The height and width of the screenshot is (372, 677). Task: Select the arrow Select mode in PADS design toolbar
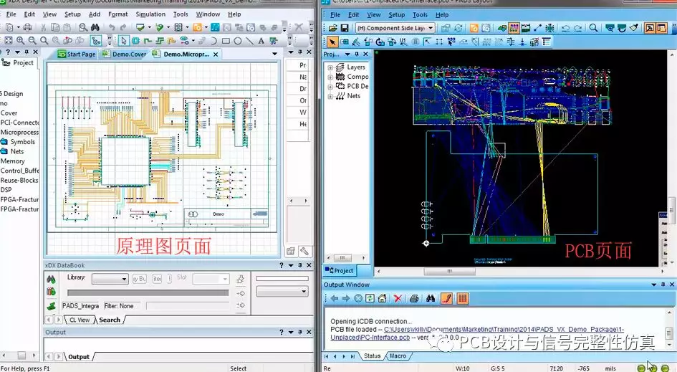332,42
